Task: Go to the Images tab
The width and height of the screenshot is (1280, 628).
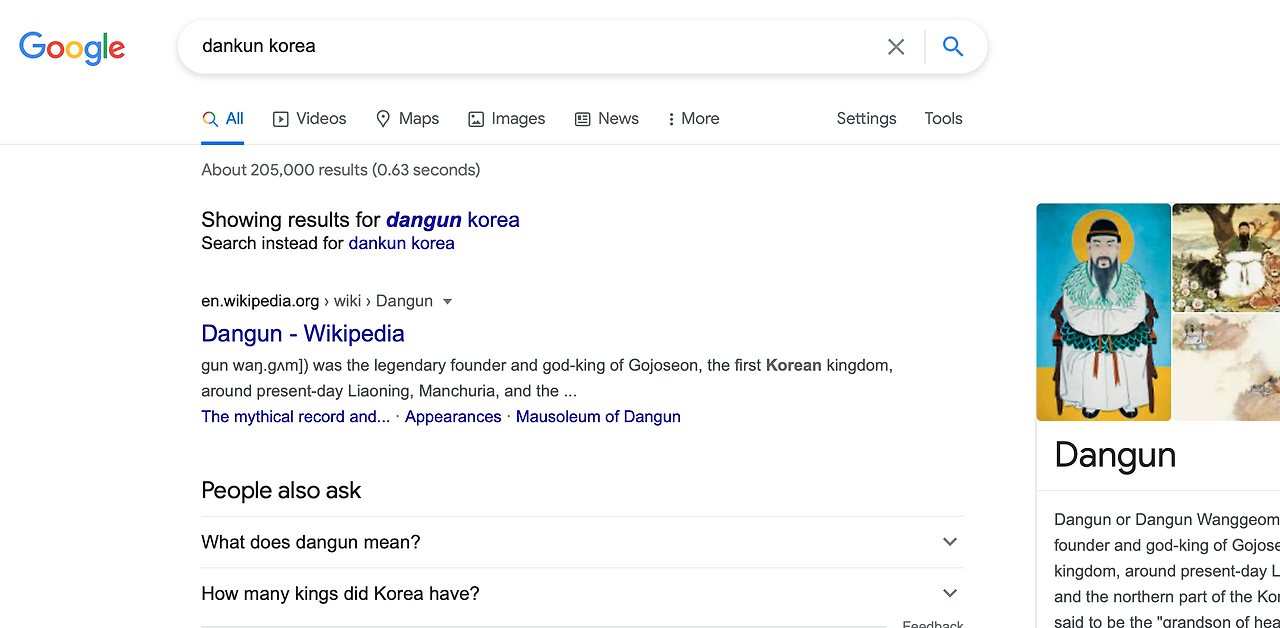Action: pos(506,118)
